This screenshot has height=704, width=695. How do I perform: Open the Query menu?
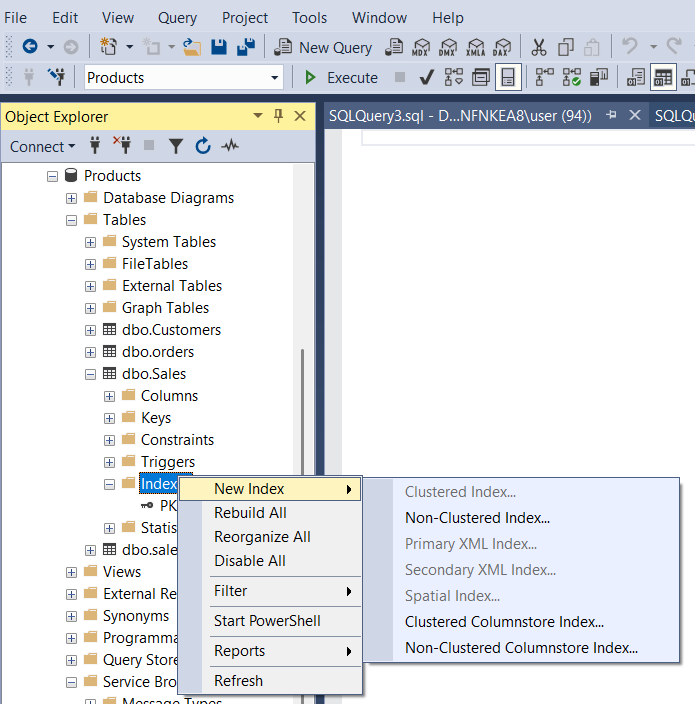point(177,18)
